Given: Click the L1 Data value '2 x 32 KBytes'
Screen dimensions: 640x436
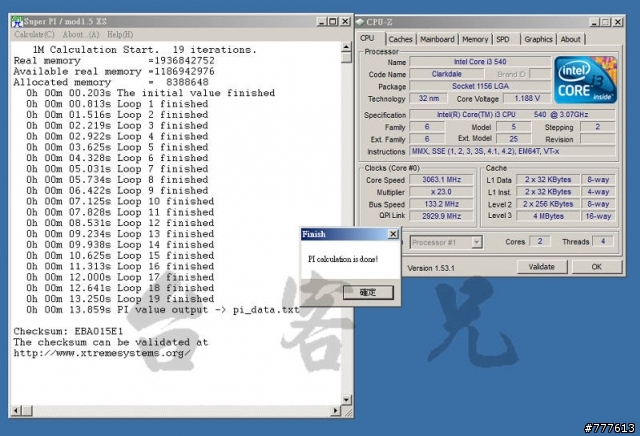Looking at the screenshot, I should click(548, 180).
